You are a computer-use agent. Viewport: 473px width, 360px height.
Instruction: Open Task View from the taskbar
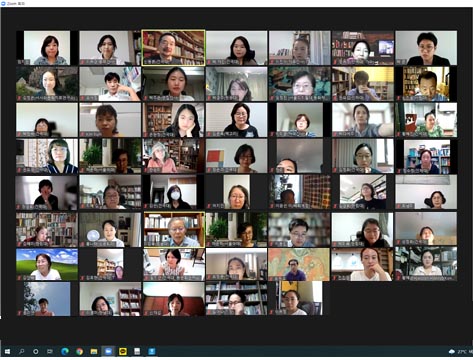[50, 351]
